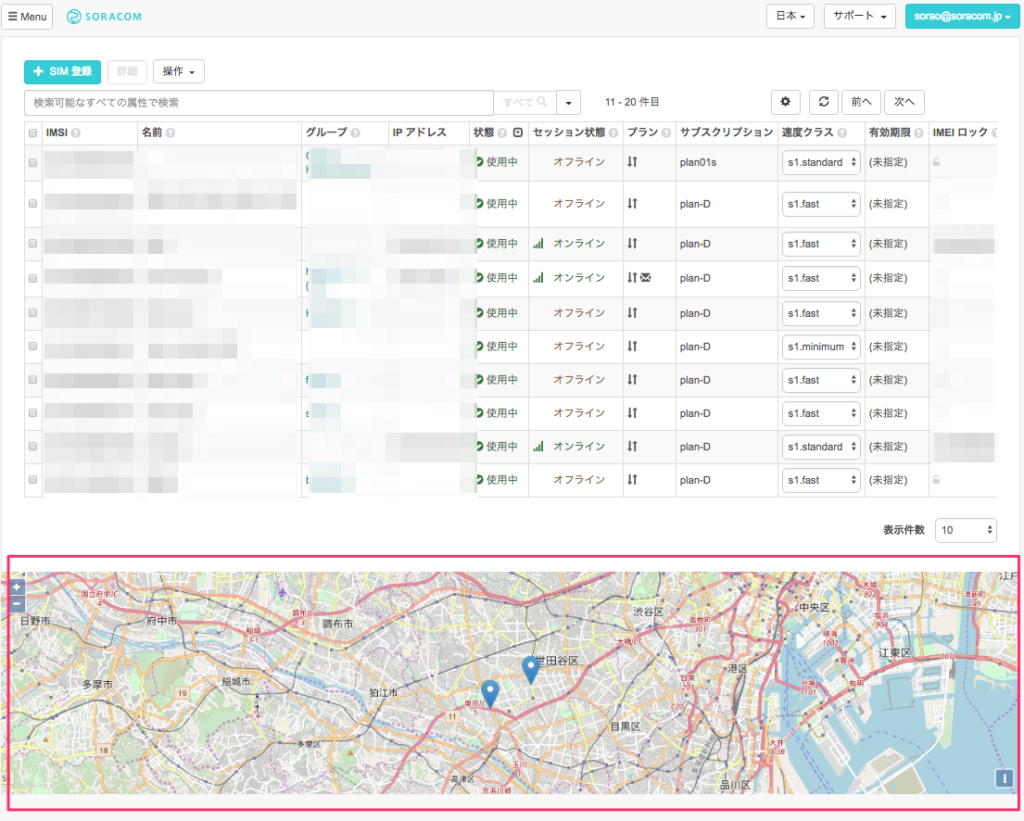Open the 操作 dropdown
The image size is (1024, 821).
[x=178, y=71]
